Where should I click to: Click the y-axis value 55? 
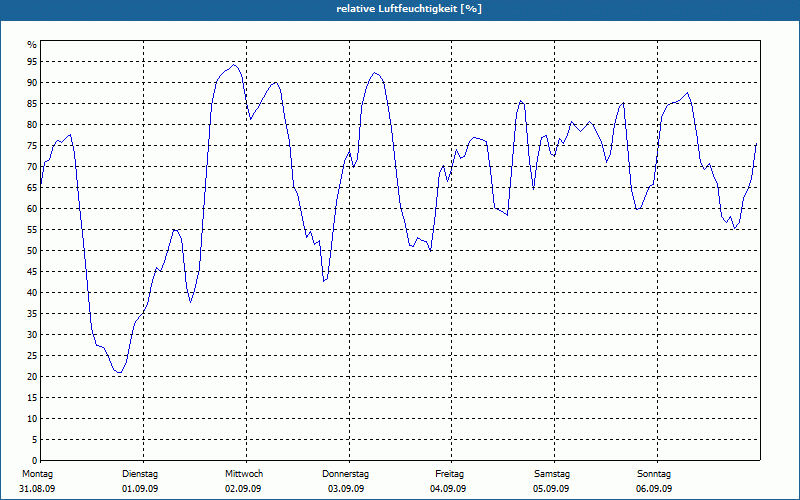tap(32, 230)
